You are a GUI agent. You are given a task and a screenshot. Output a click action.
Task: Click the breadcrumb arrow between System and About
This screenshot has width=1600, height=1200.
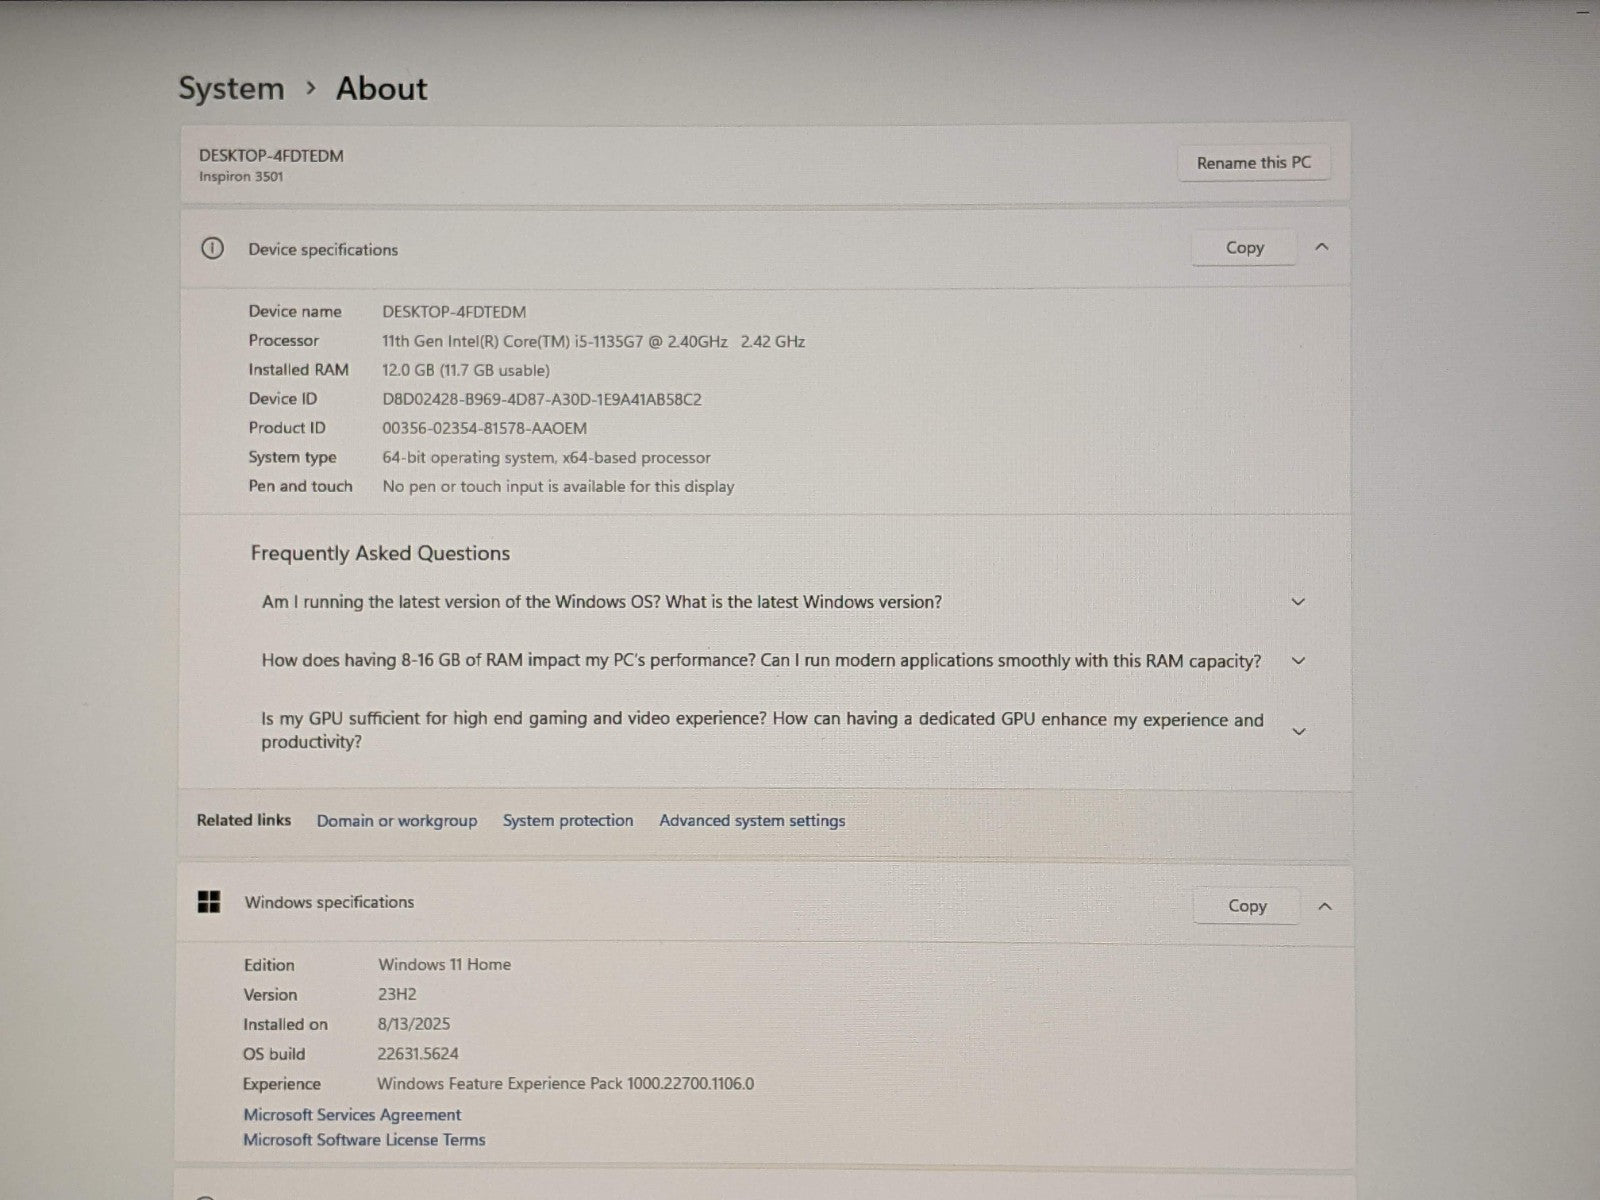311,88
